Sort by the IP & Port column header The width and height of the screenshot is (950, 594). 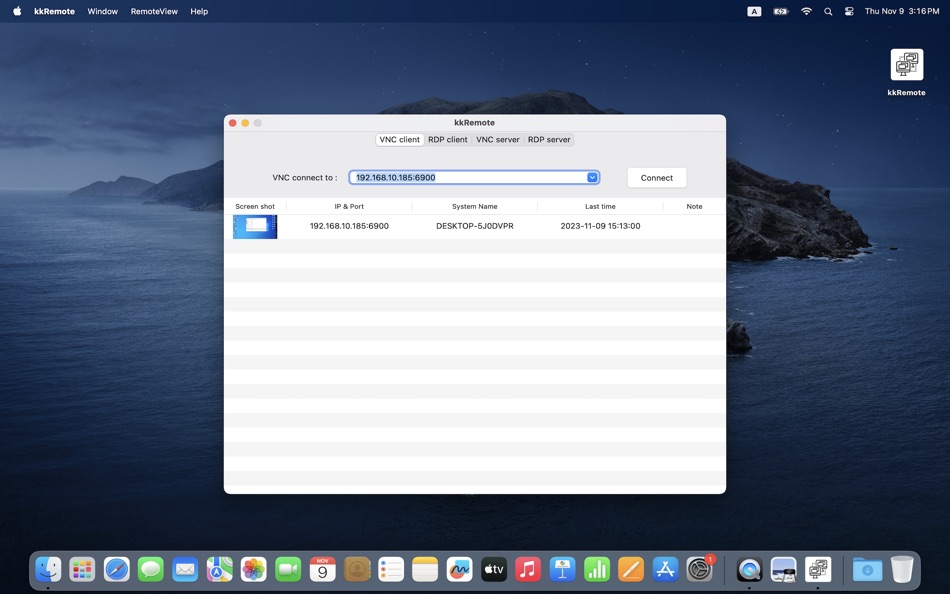coord(349,206)
